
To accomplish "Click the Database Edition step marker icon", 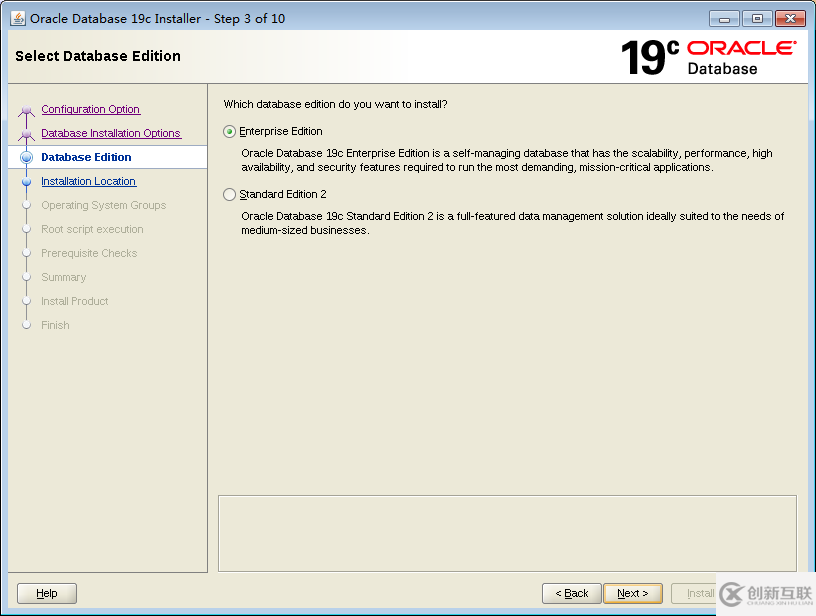I will pyautogui.click(x=27, y=157).
